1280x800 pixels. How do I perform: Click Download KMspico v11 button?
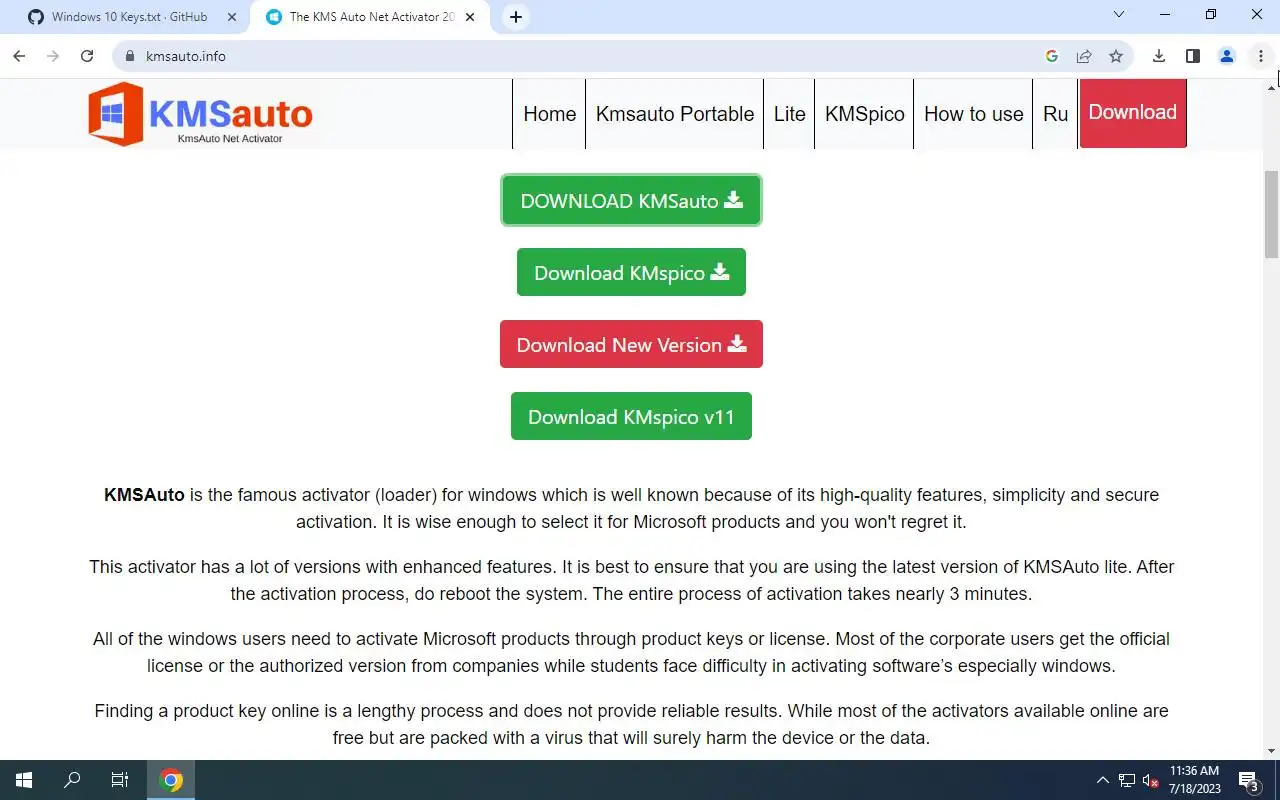(x=631, y=416)
